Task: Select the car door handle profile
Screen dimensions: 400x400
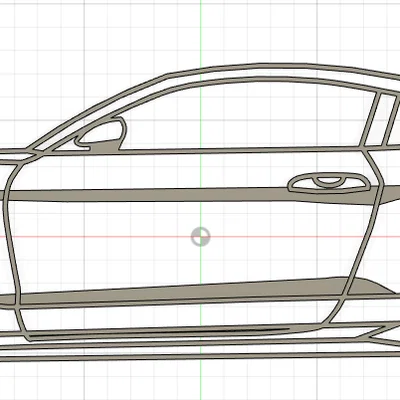Action: click(x=329, y=183)
